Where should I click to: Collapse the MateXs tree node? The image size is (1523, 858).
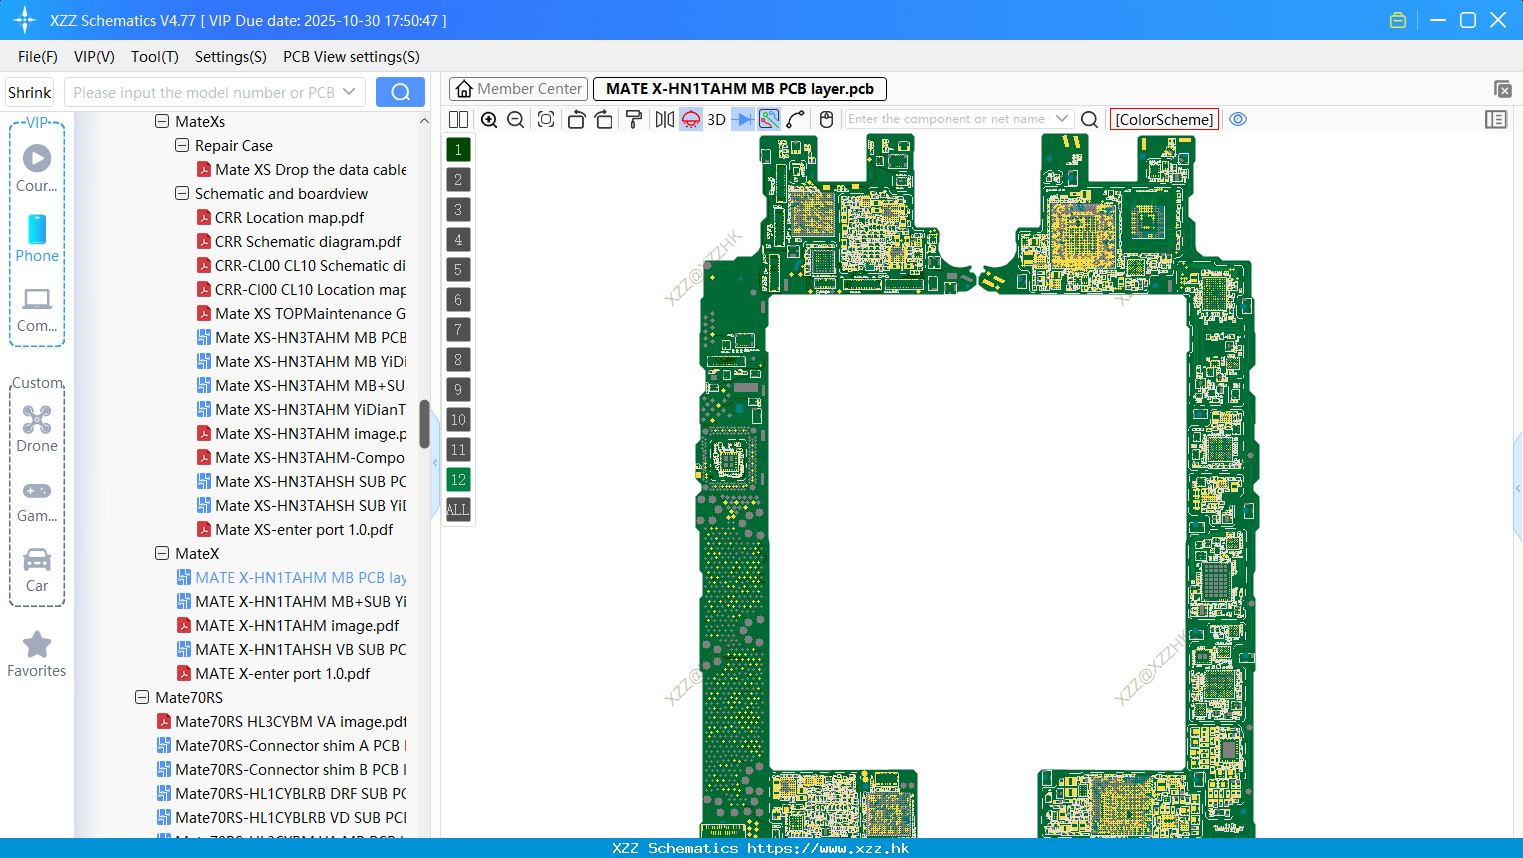click(162, 121)
